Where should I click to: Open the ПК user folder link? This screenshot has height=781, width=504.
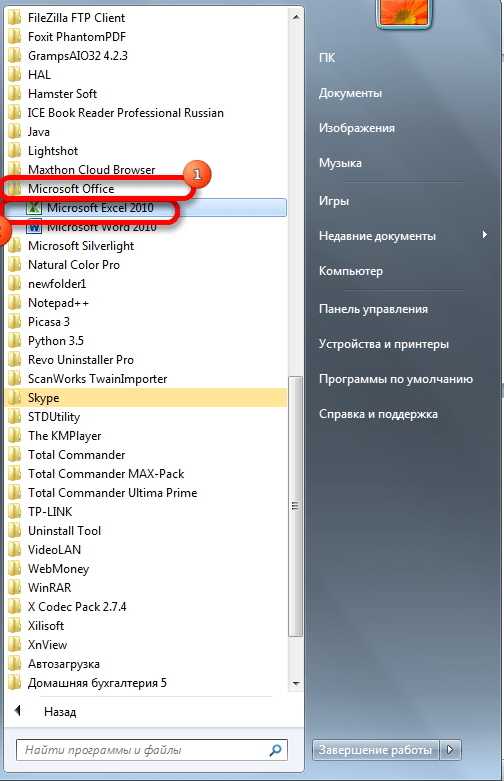[x=327, y=58]
